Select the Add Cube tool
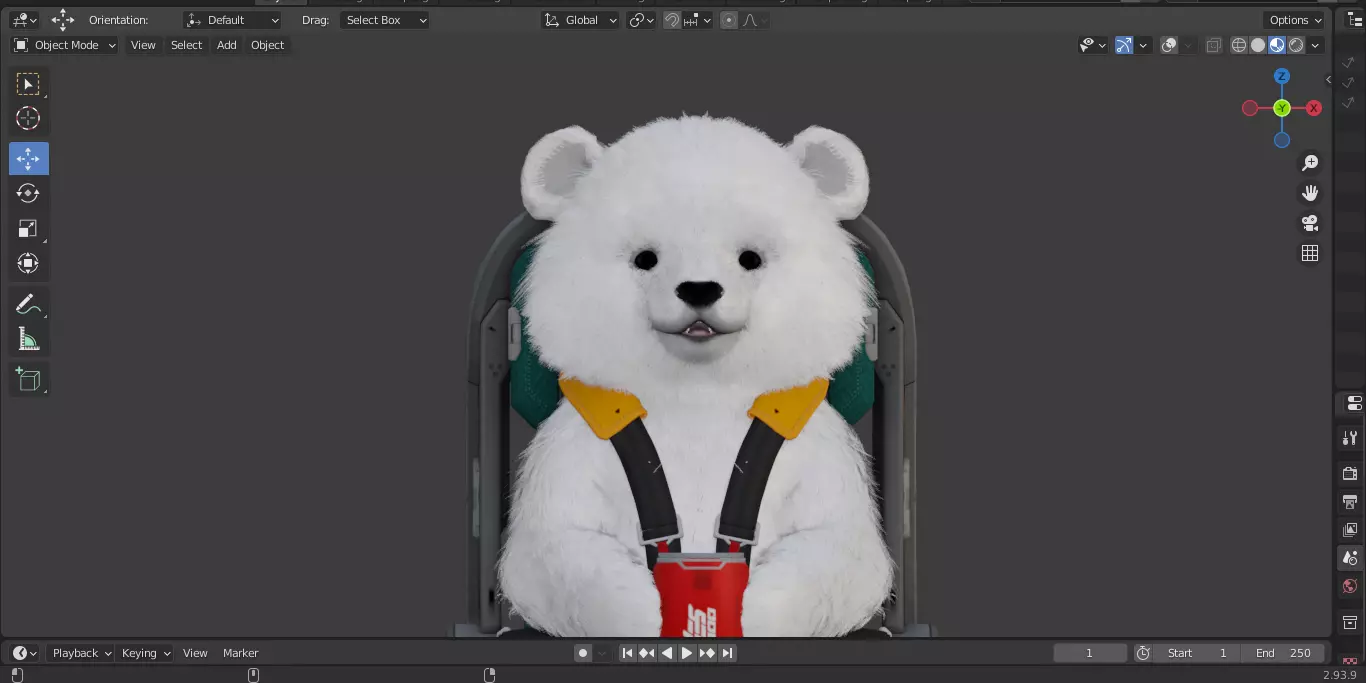Viewport: 1366px width, 683px height. pyautogui.click(x=28, y=379)
